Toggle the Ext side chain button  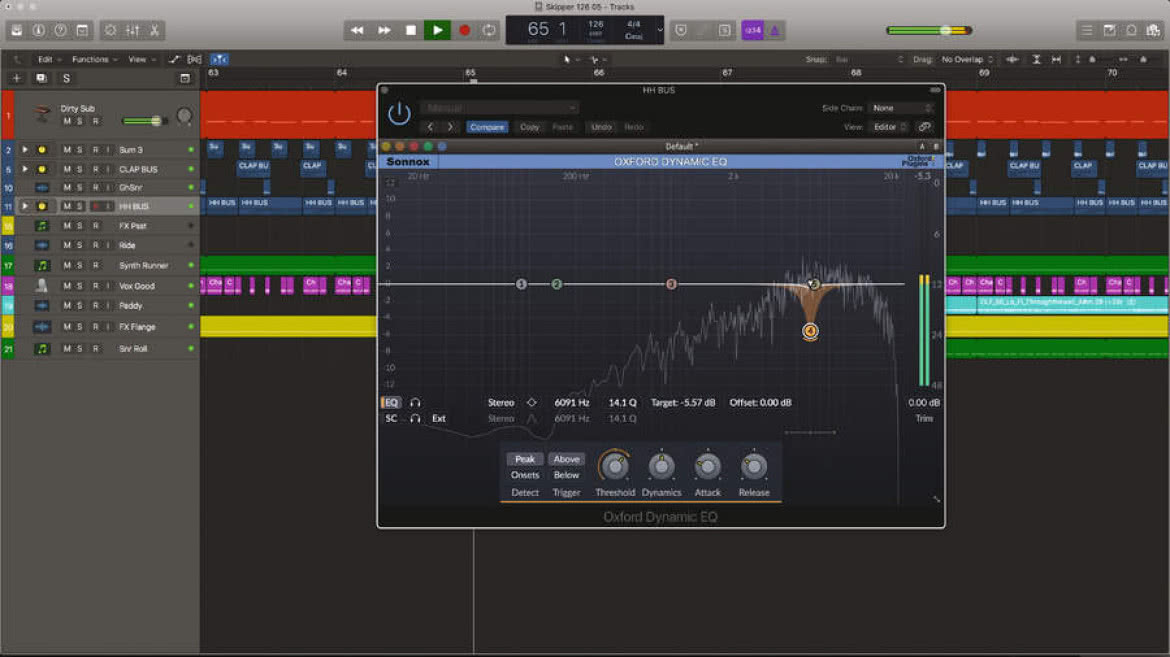click(x=439, y=419)
